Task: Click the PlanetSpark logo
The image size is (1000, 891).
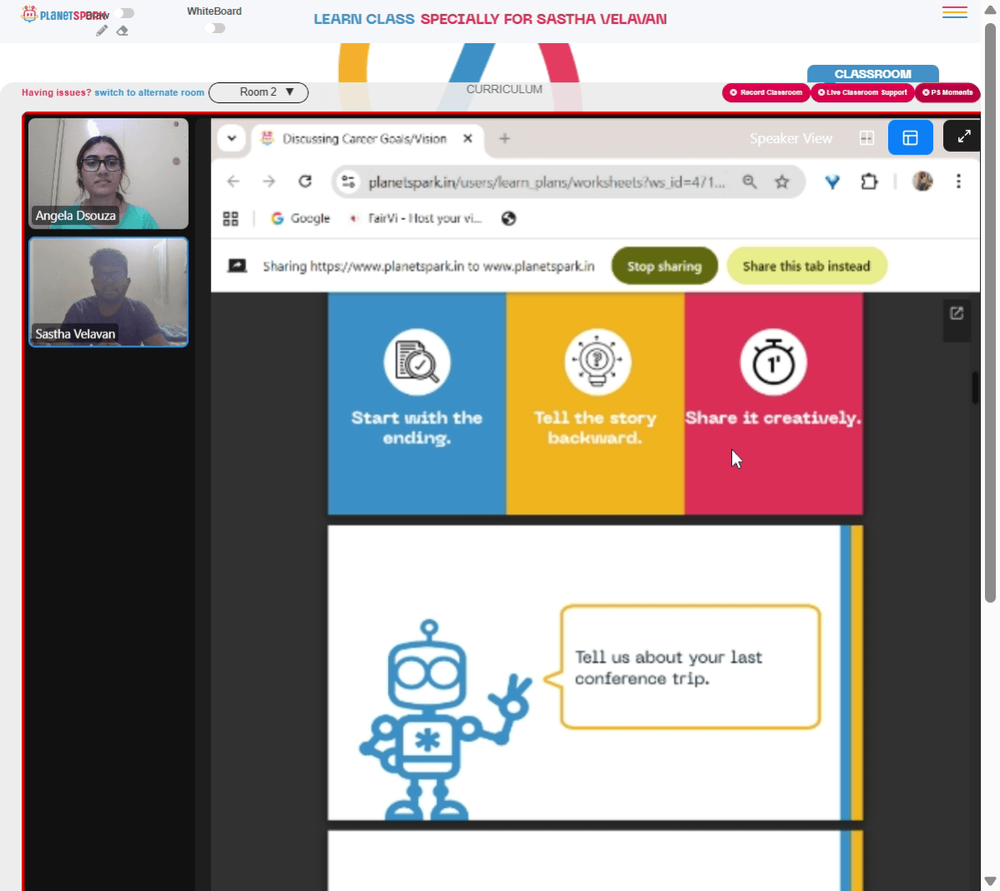Action: click(x=61, y=14)
